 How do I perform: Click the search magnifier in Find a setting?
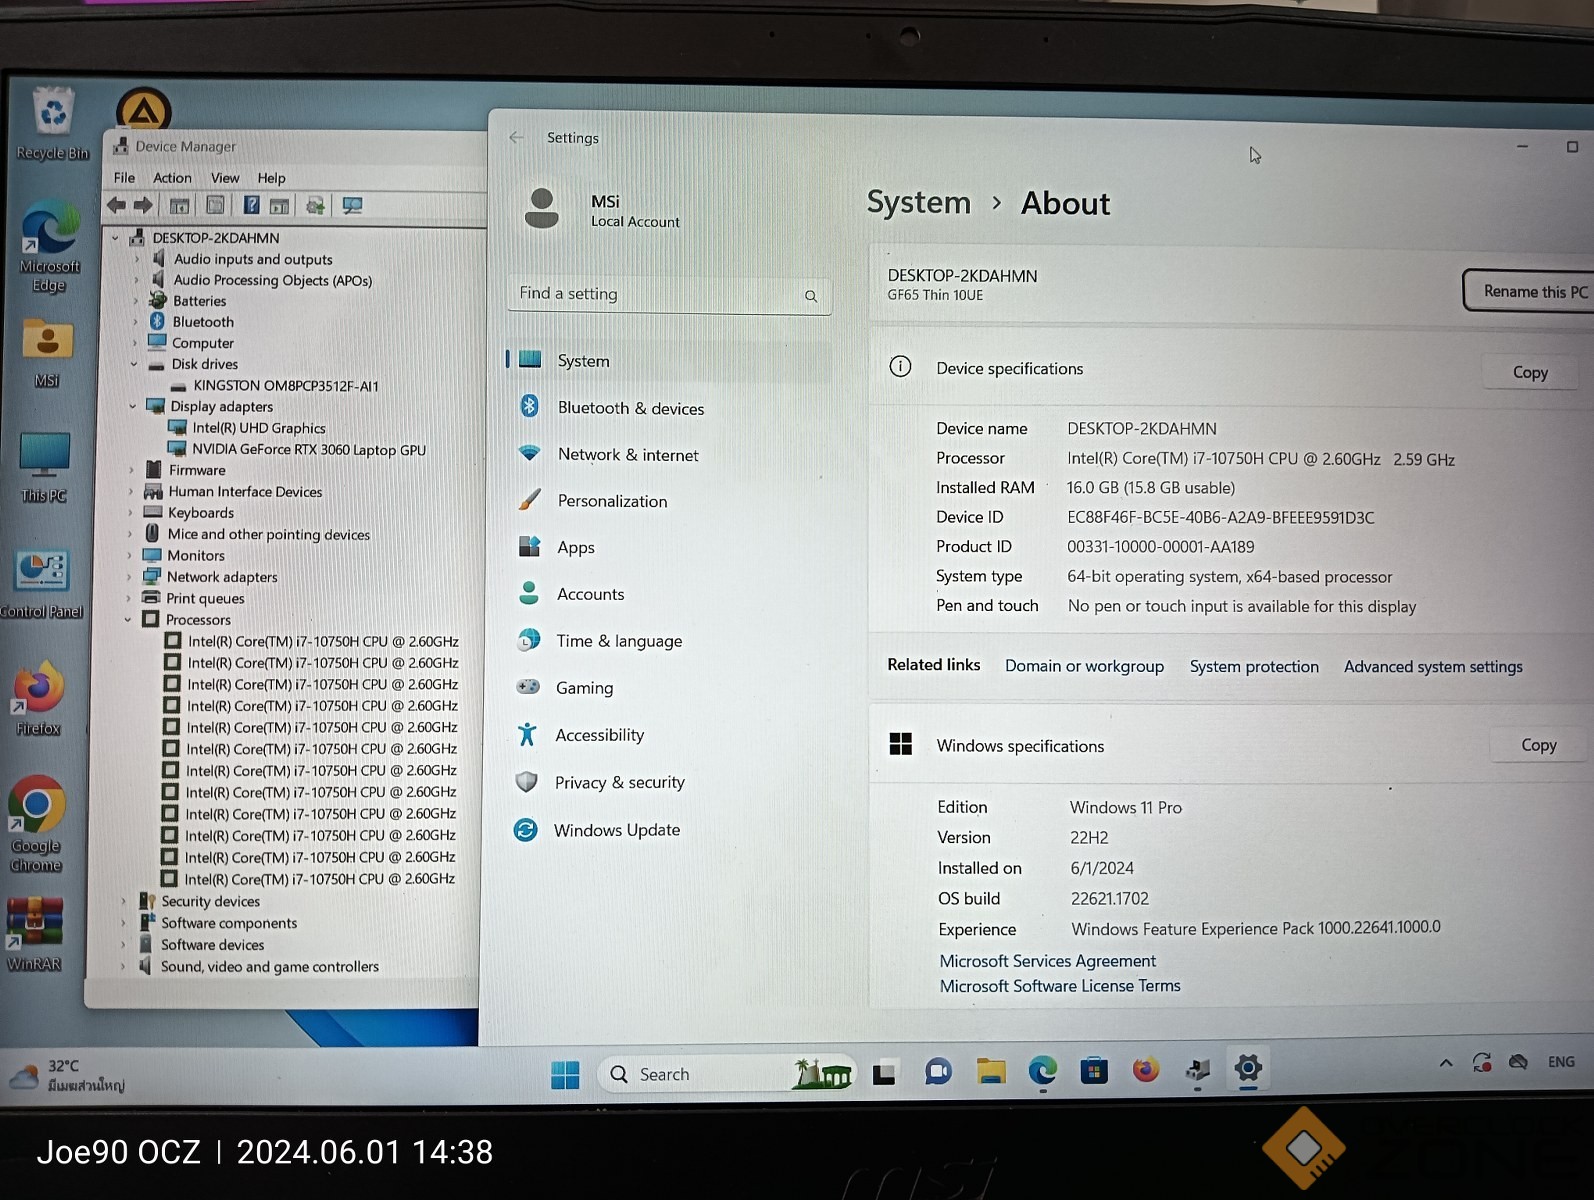pyautogui.click(x=811, y=296)
